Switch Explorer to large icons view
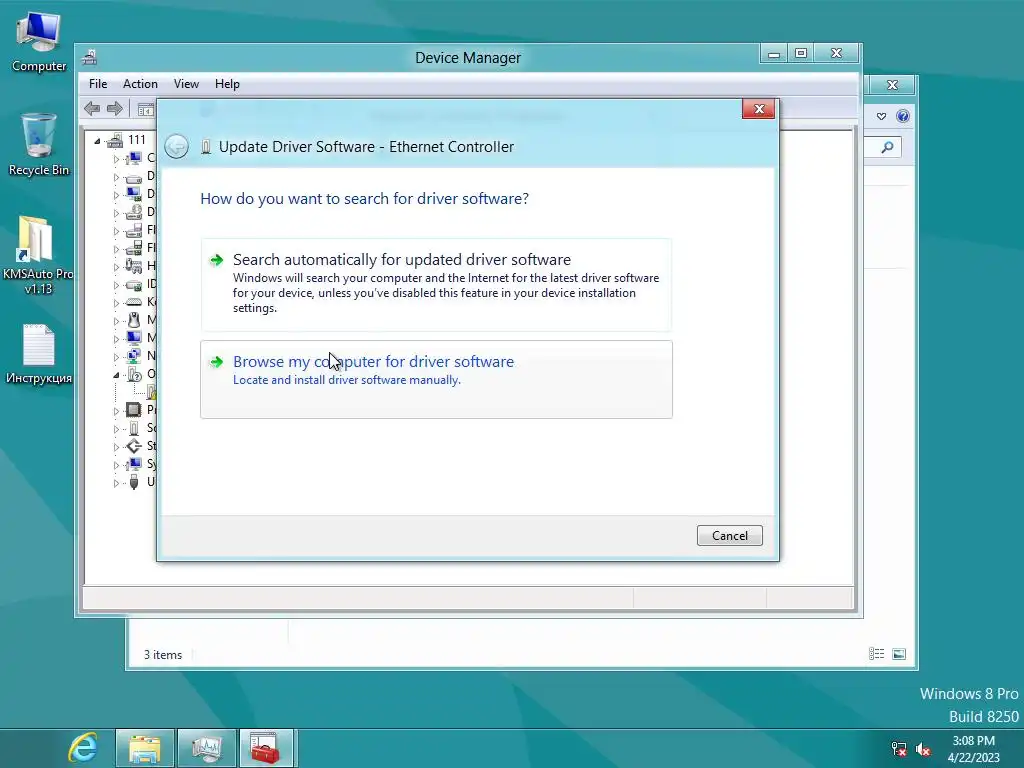This screenshot has width=1024, height=768. pos(899,654)
